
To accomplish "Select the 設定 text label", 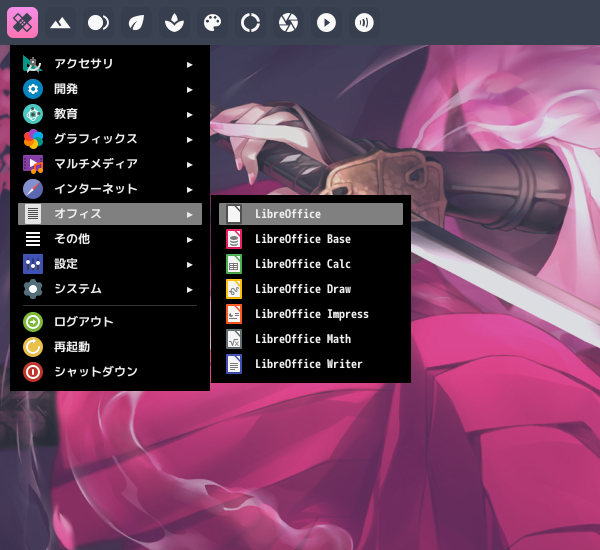I will coord(66,264).
